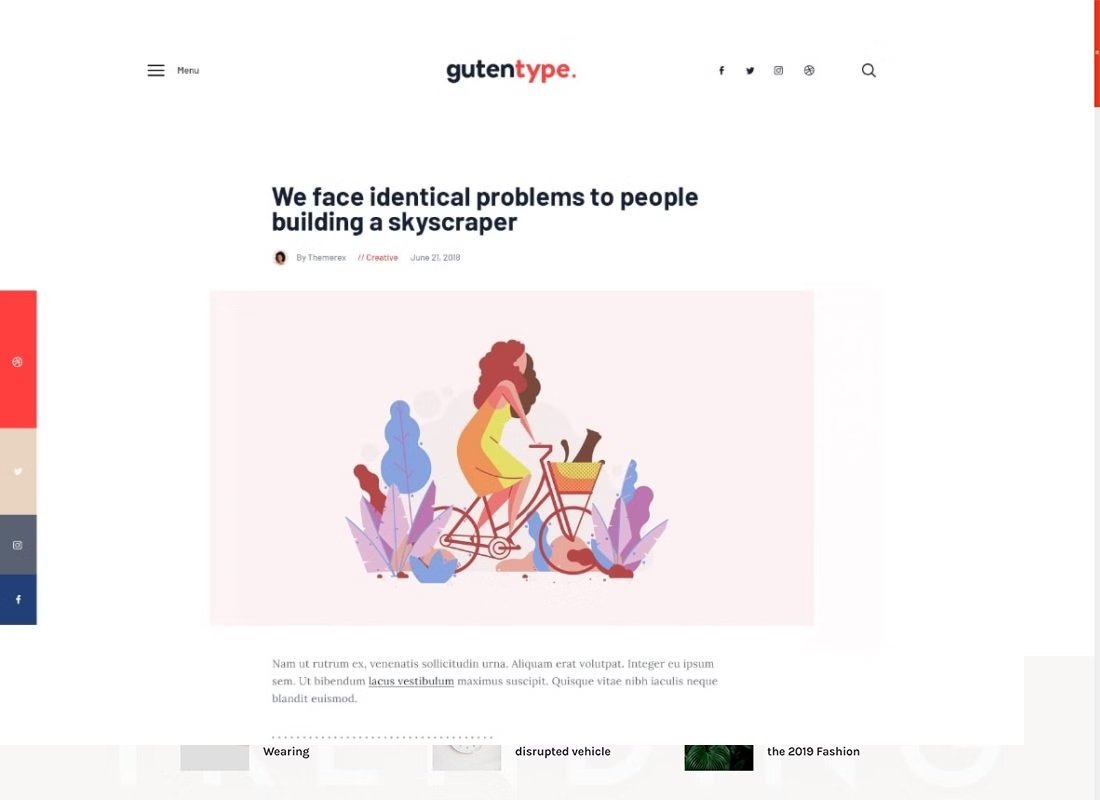The image size is (1100, 800).
Task: Open the disrupted vehicle related post
Action: tap(563, 751)
